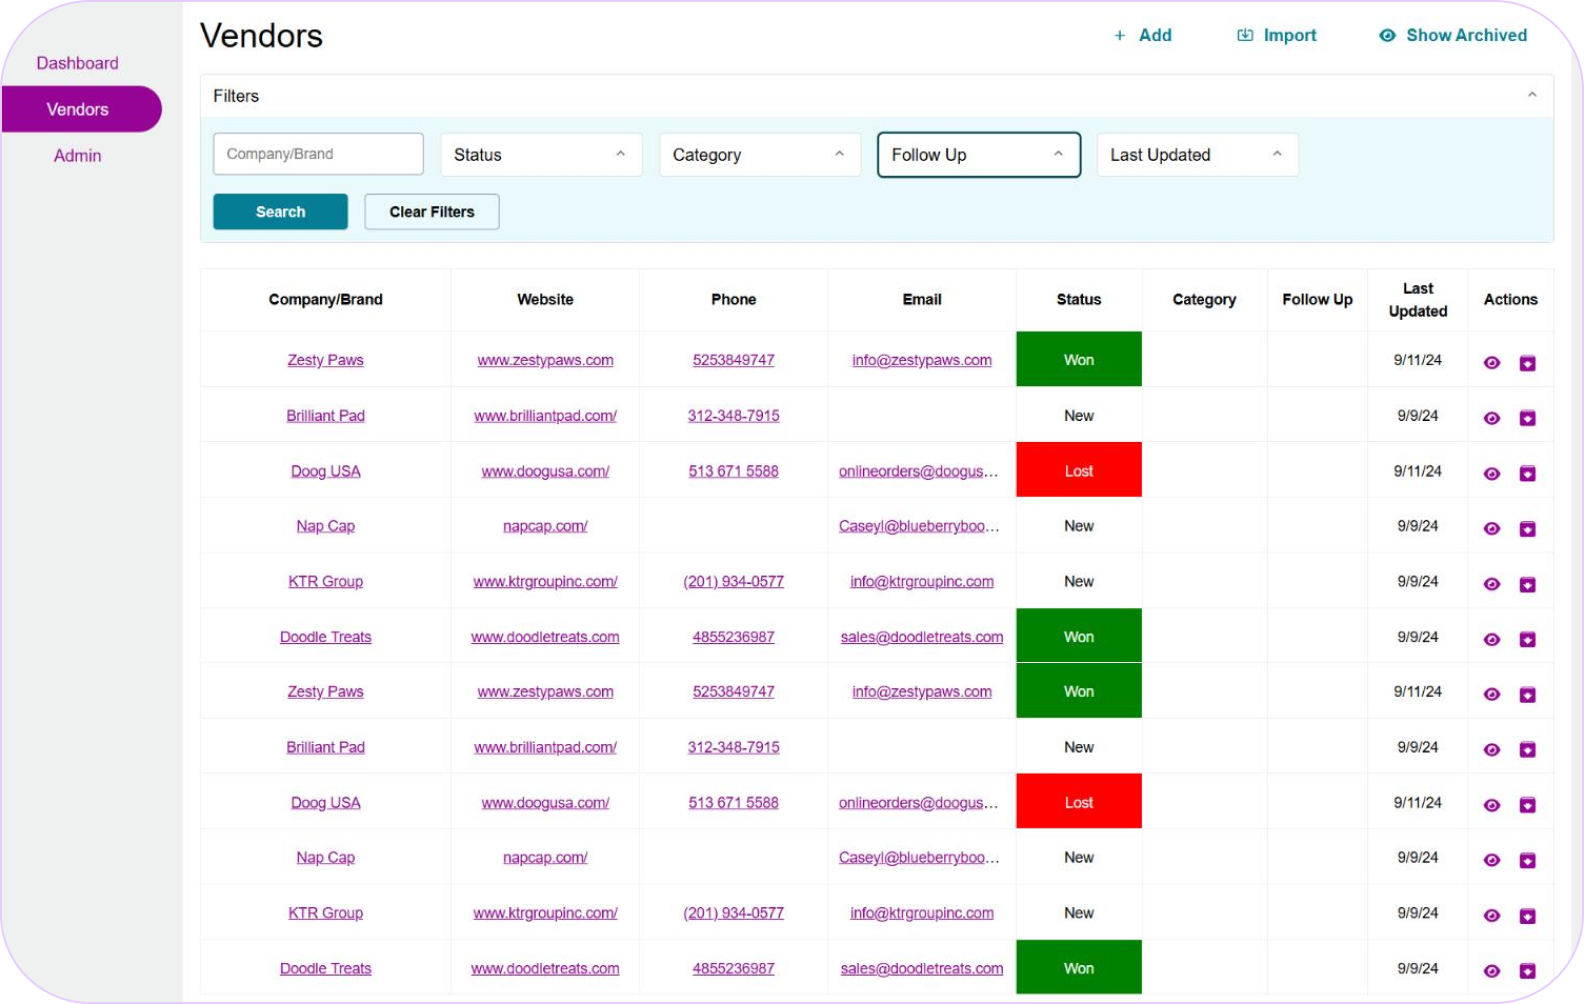The image size is (1584, 1004).
Task: Expand the Last Updated filter dropdown
Action: pyautogui.click(x=1197, y=155)
